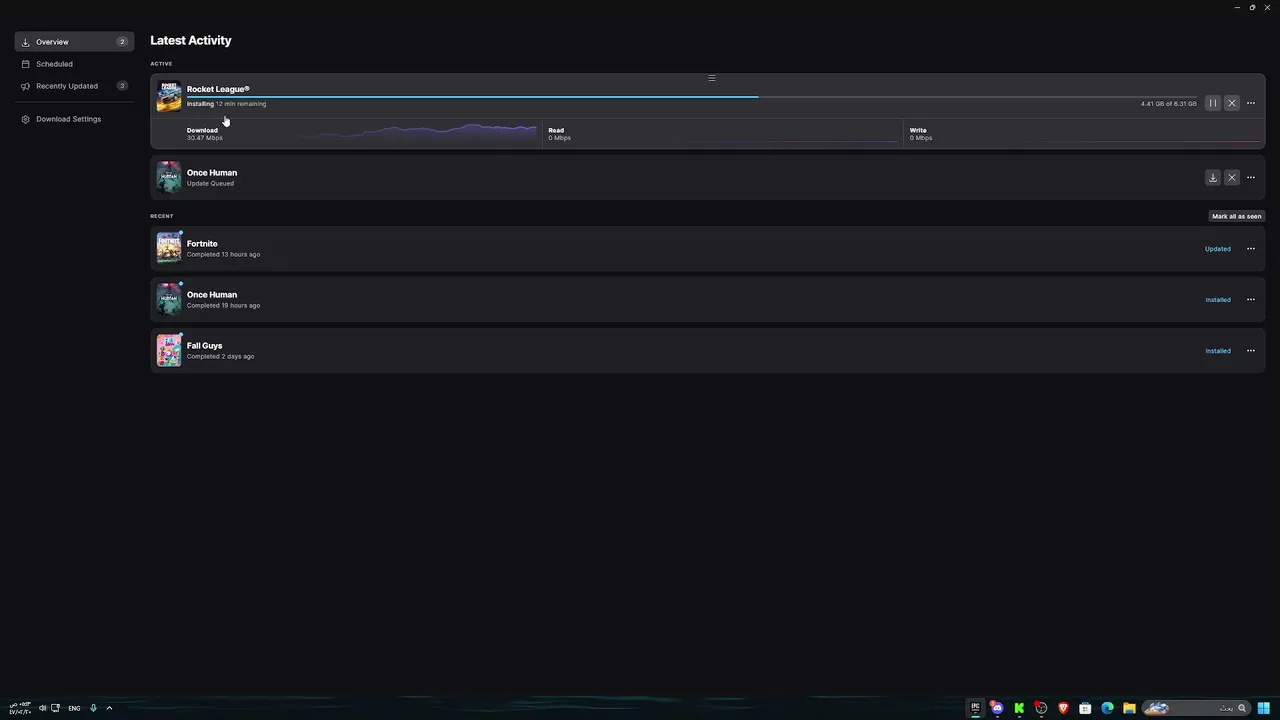
Task: Click the Download Settings gear icon
Action: 26,119
